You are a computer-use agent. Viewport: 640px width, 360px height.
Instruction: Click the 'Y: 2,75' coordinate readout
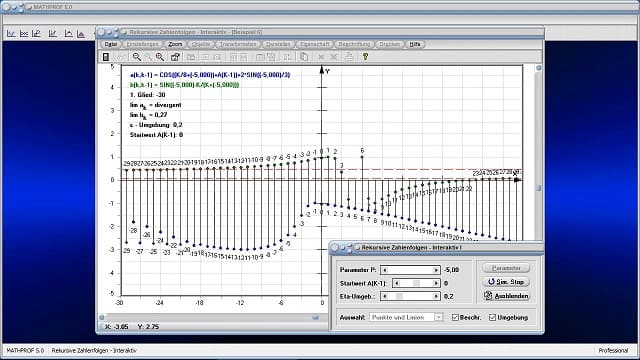[149, 327]
